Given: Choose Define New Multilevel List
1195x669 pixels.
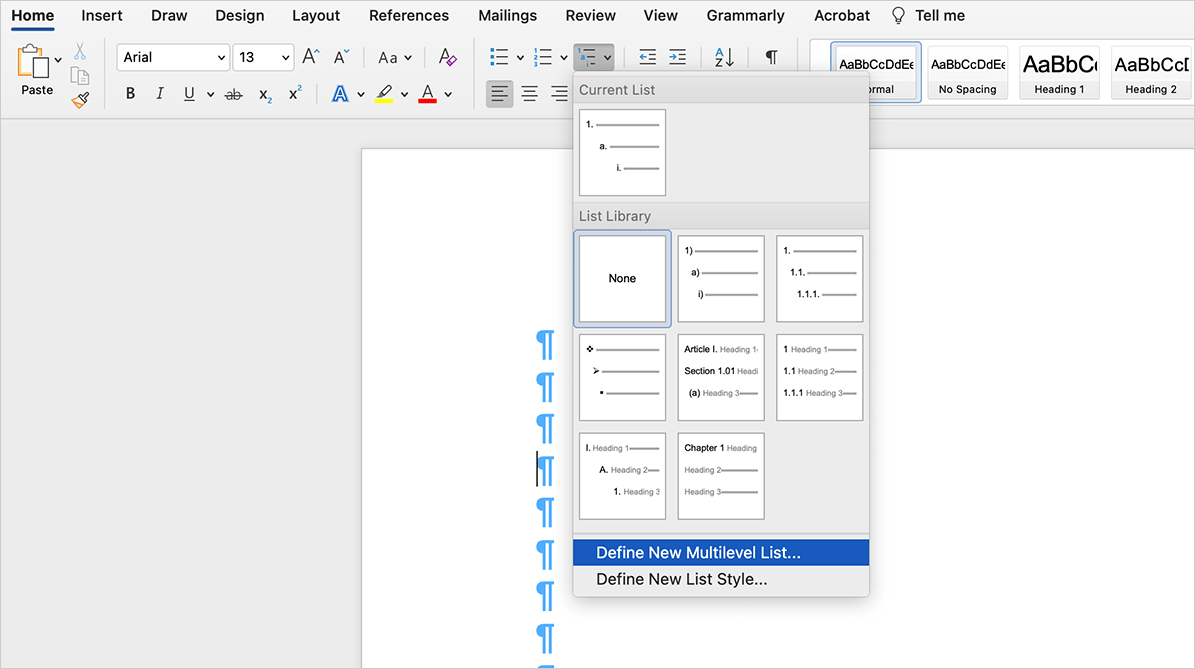Looking at the screenshot, I should (720, 551).
